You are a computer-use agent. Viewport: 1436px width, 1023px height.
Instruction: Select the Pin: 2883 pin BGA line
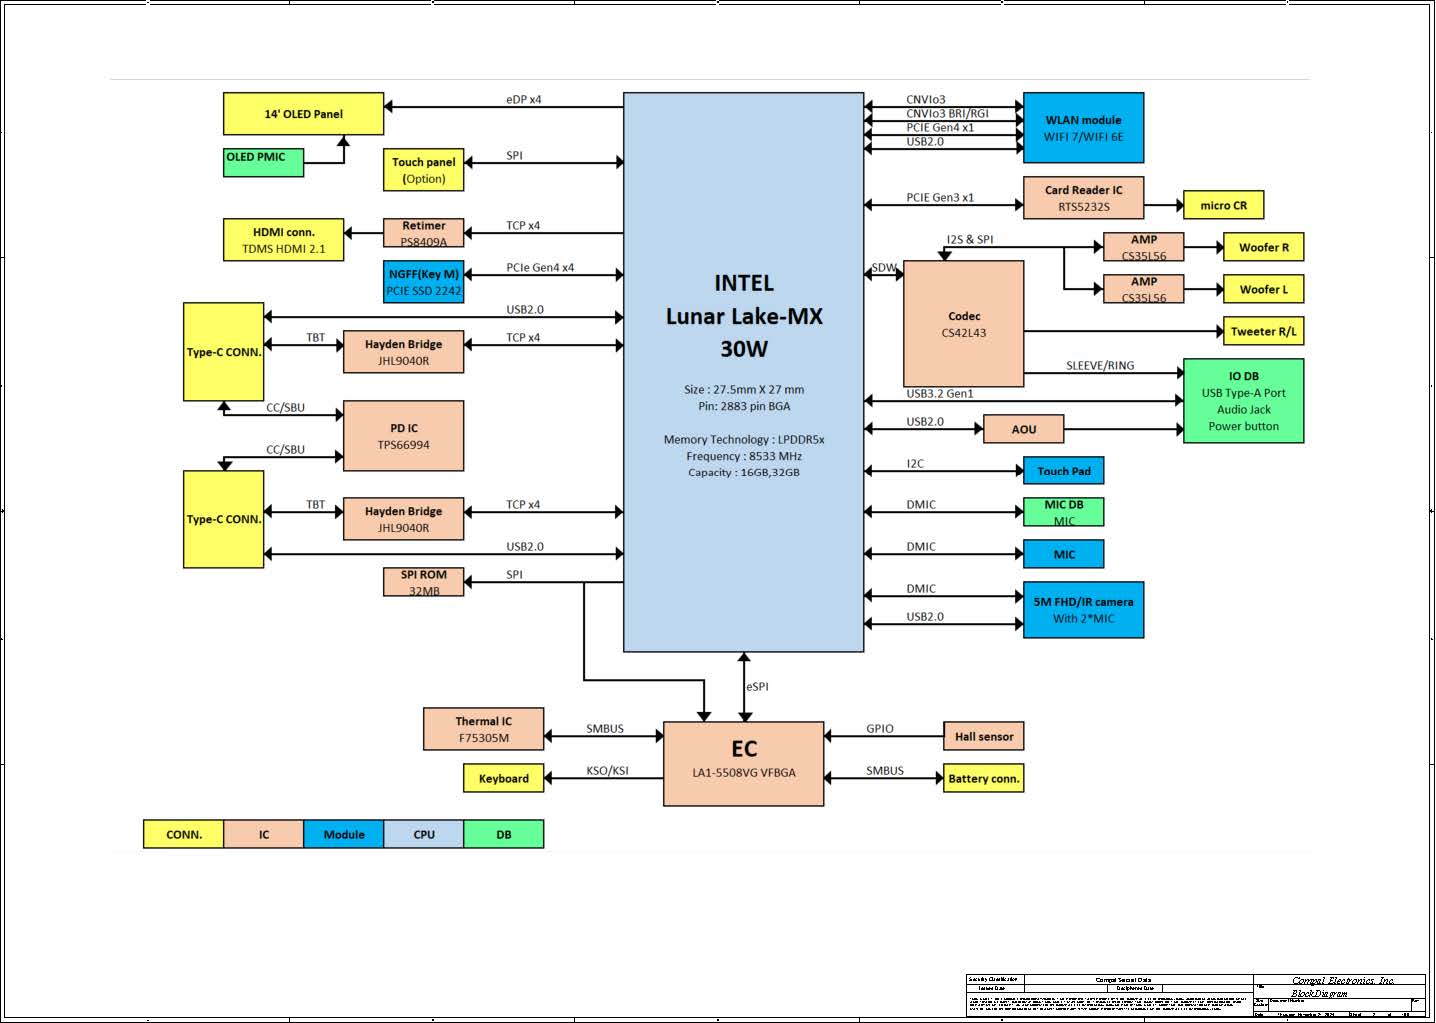(x=744, y=407)
